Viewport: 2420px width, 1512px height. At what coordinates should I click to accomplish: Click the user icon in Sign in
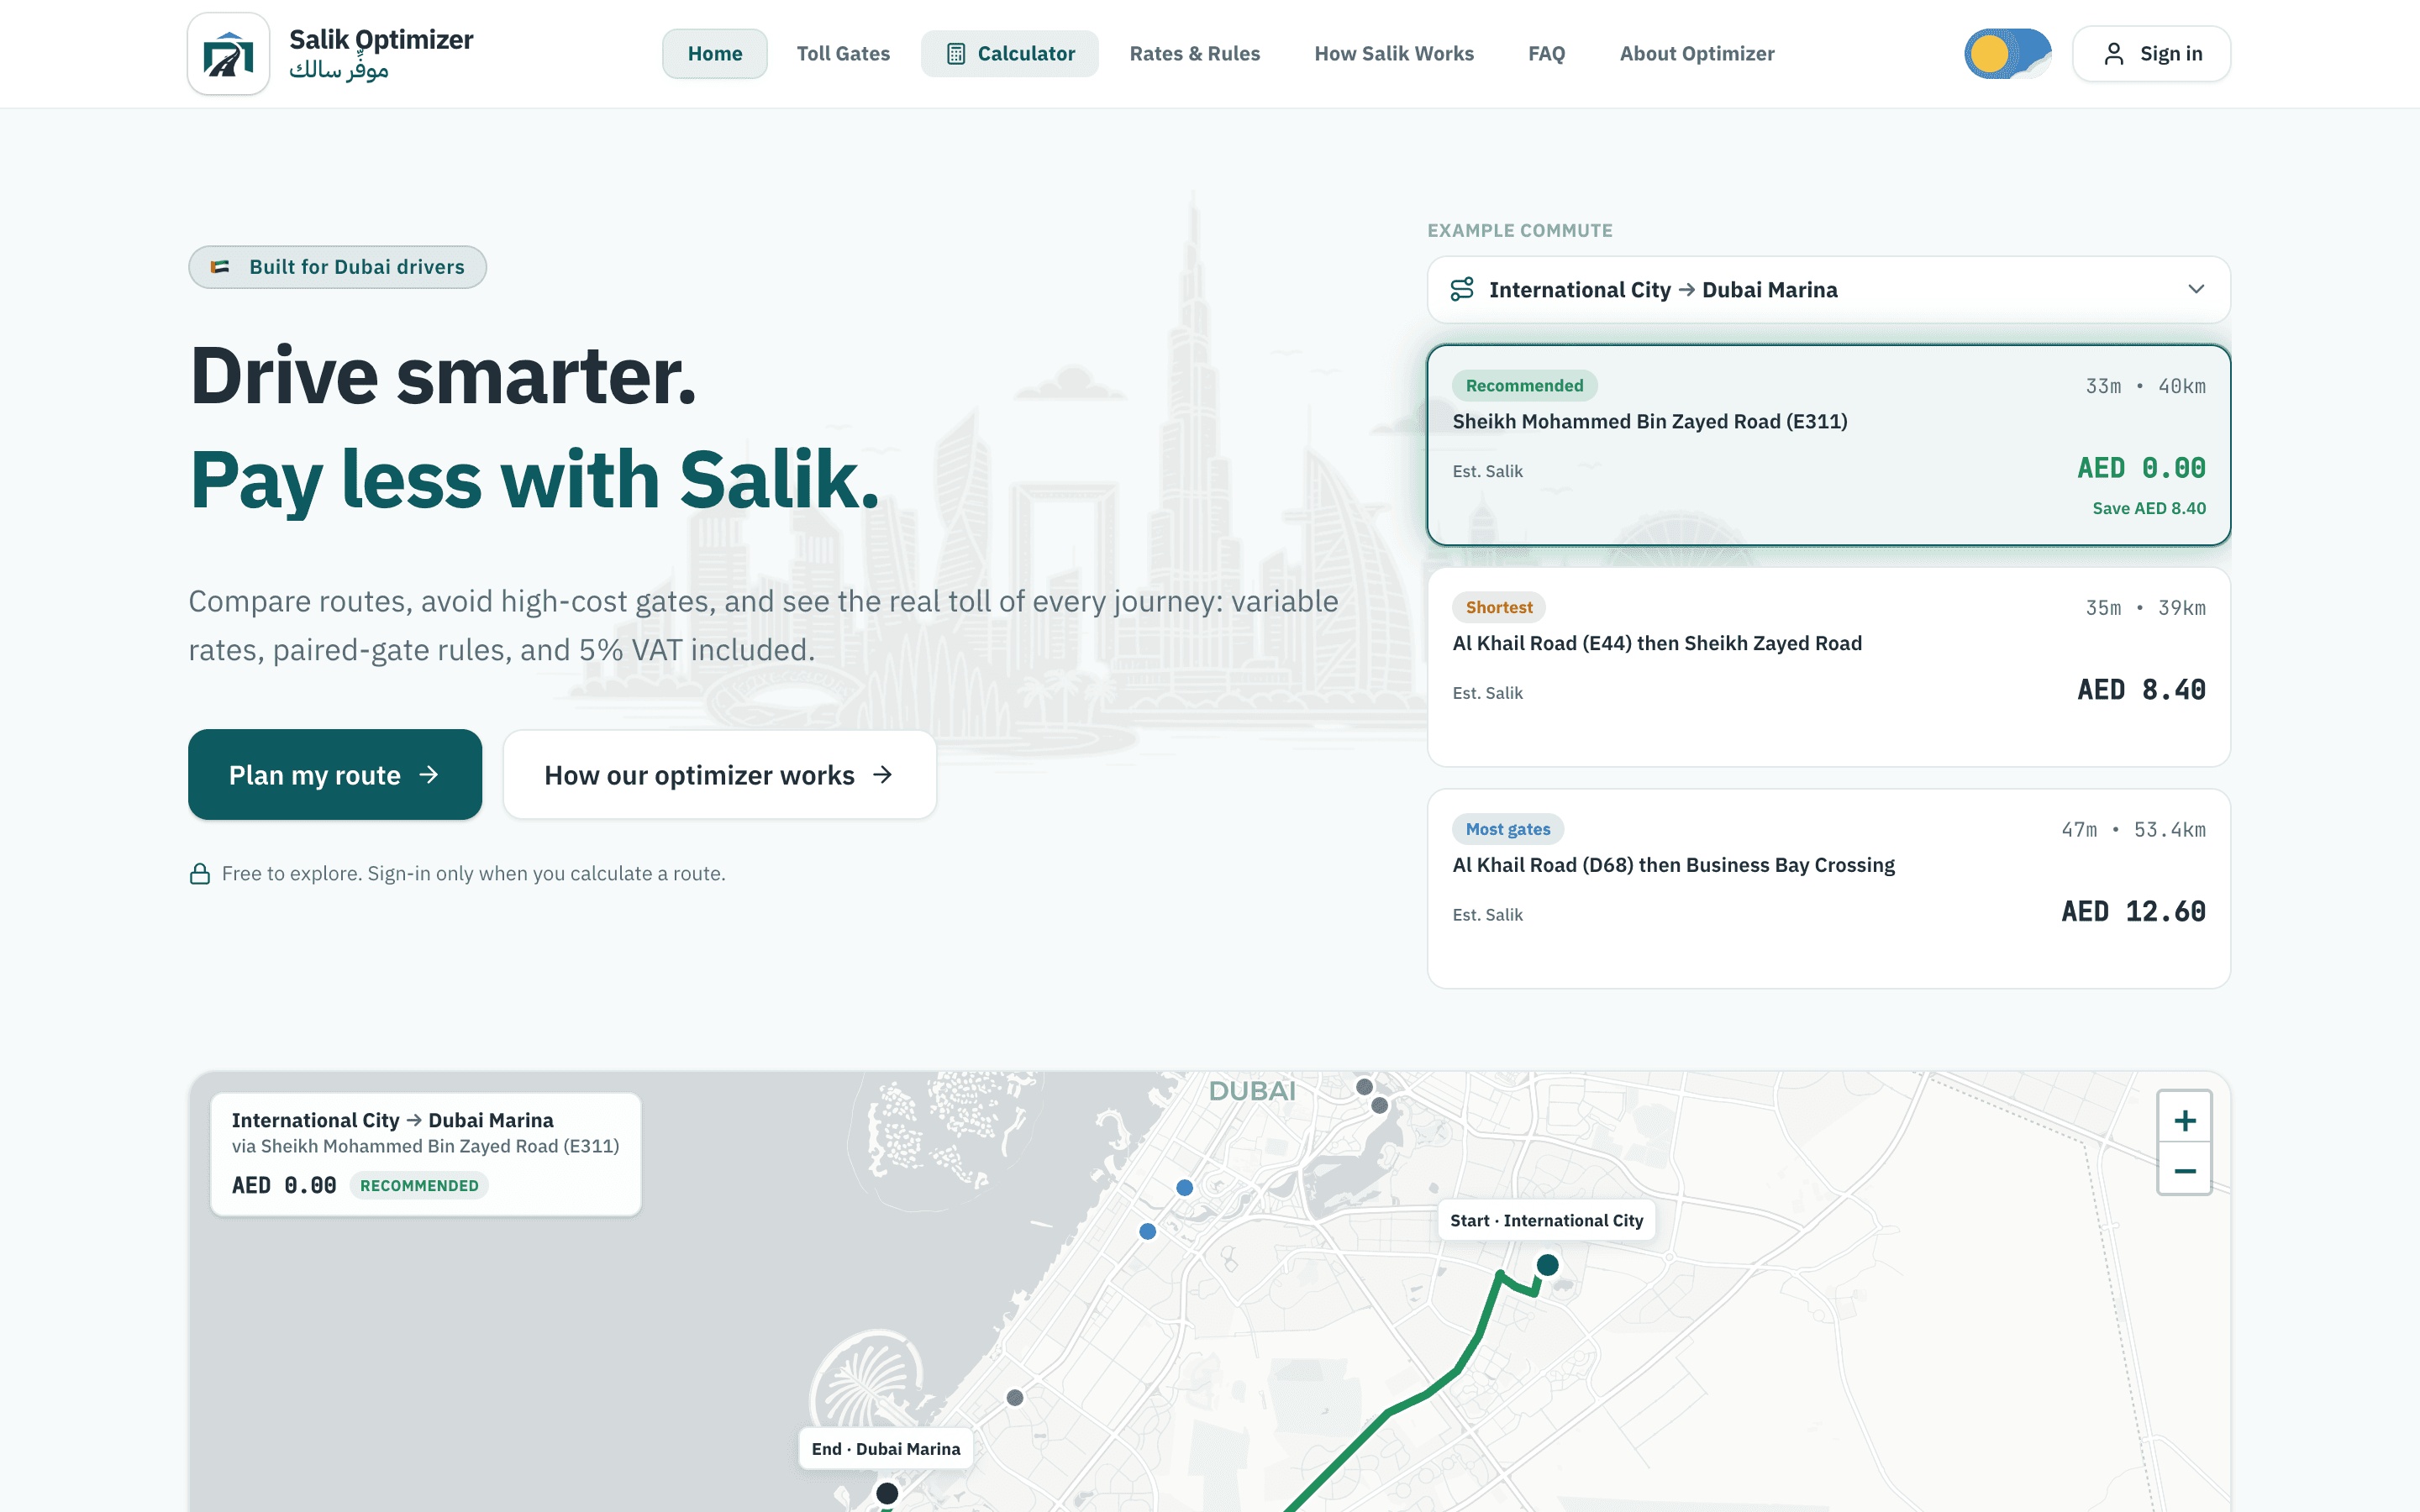click(2113, 54)
